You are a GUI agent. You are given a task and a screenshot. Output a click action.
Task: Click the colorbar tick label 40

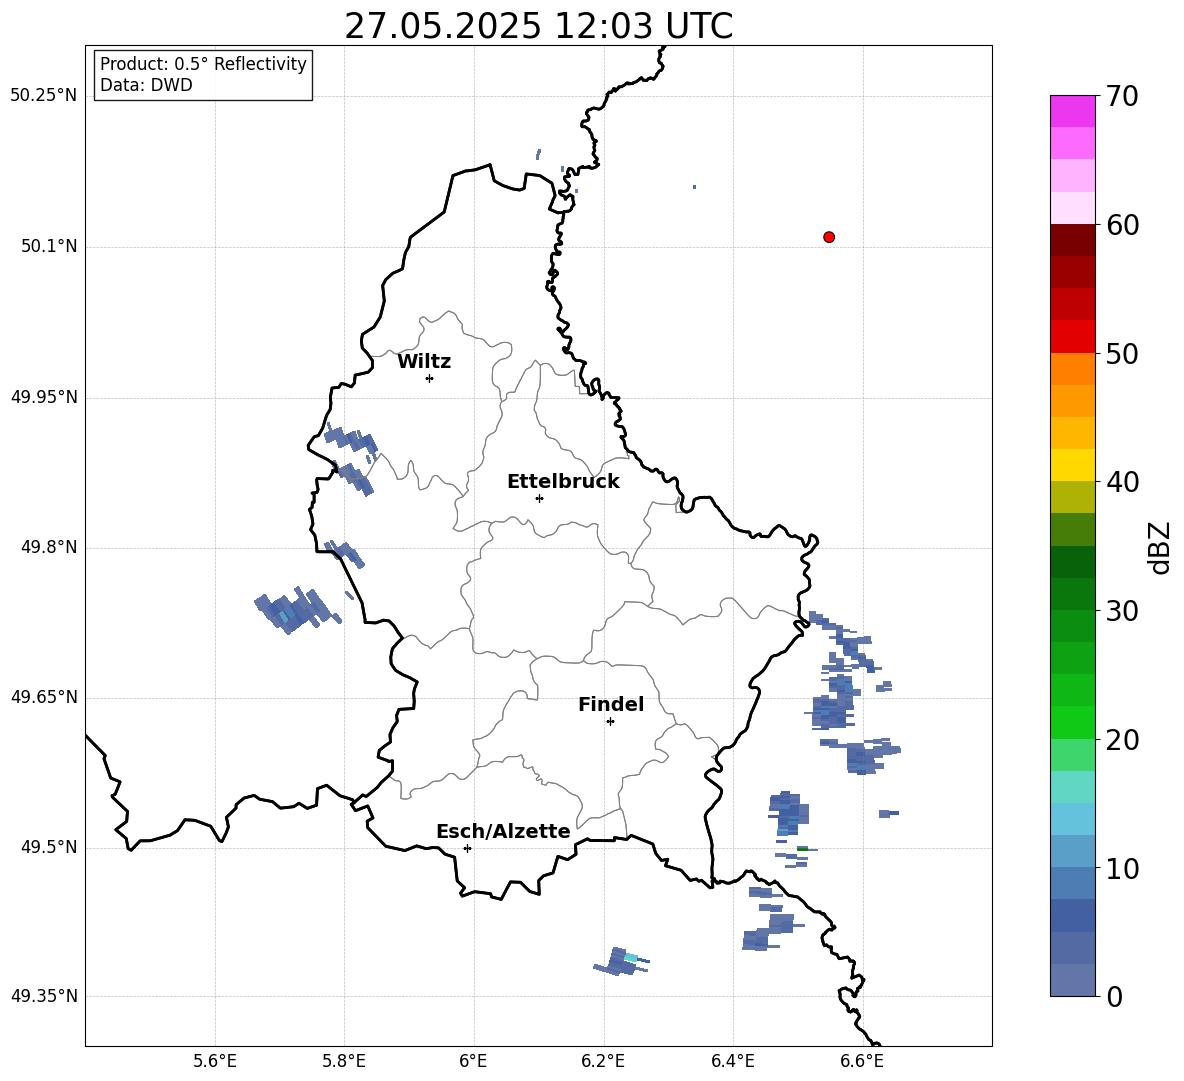(1122, 482)
